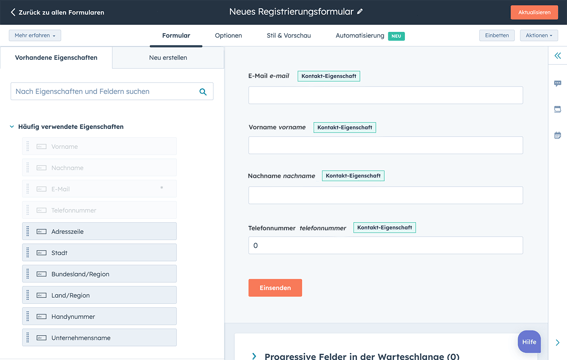567x360 pixels.
Task: Click the field type icon of Unternehmensname
Action: [42, 338]
